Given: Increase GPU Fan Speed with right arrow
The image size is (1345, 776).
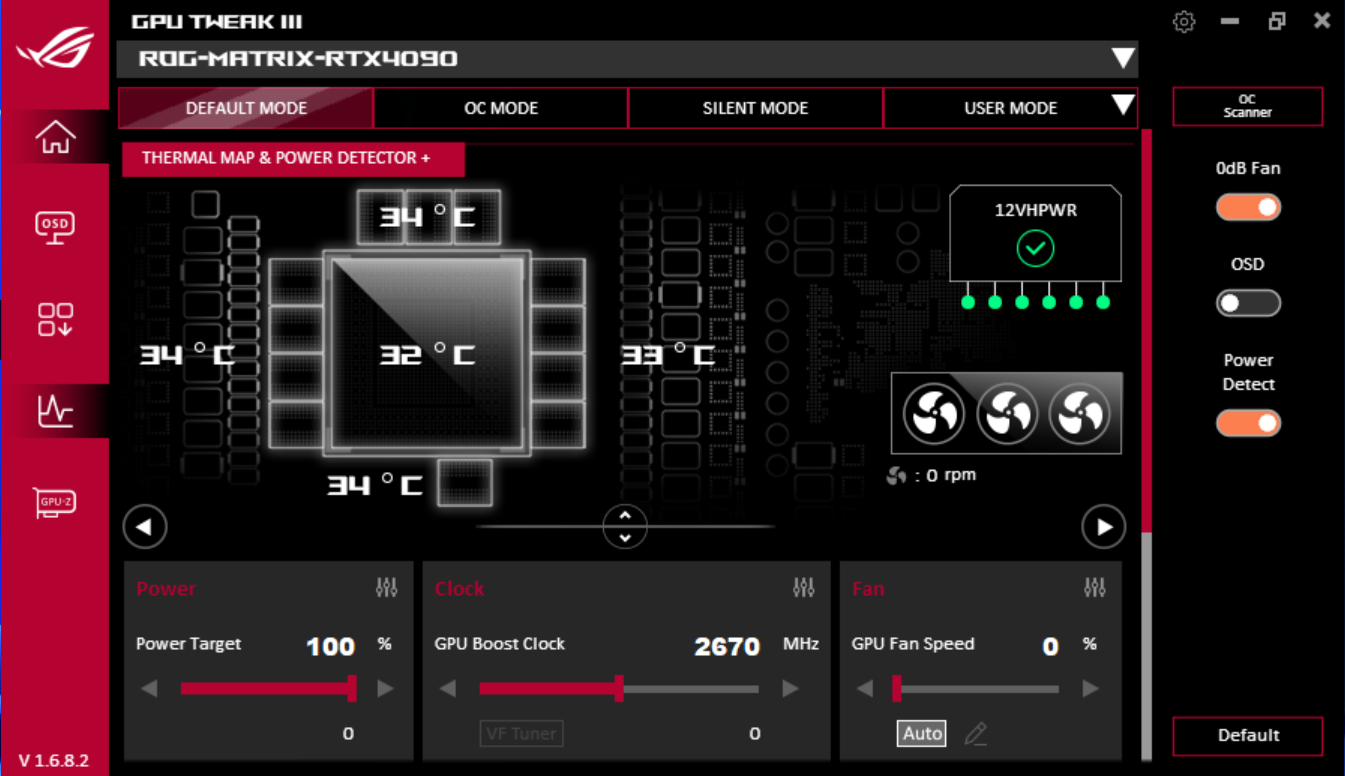Looking at the screenshot, I should (1091, 689).
